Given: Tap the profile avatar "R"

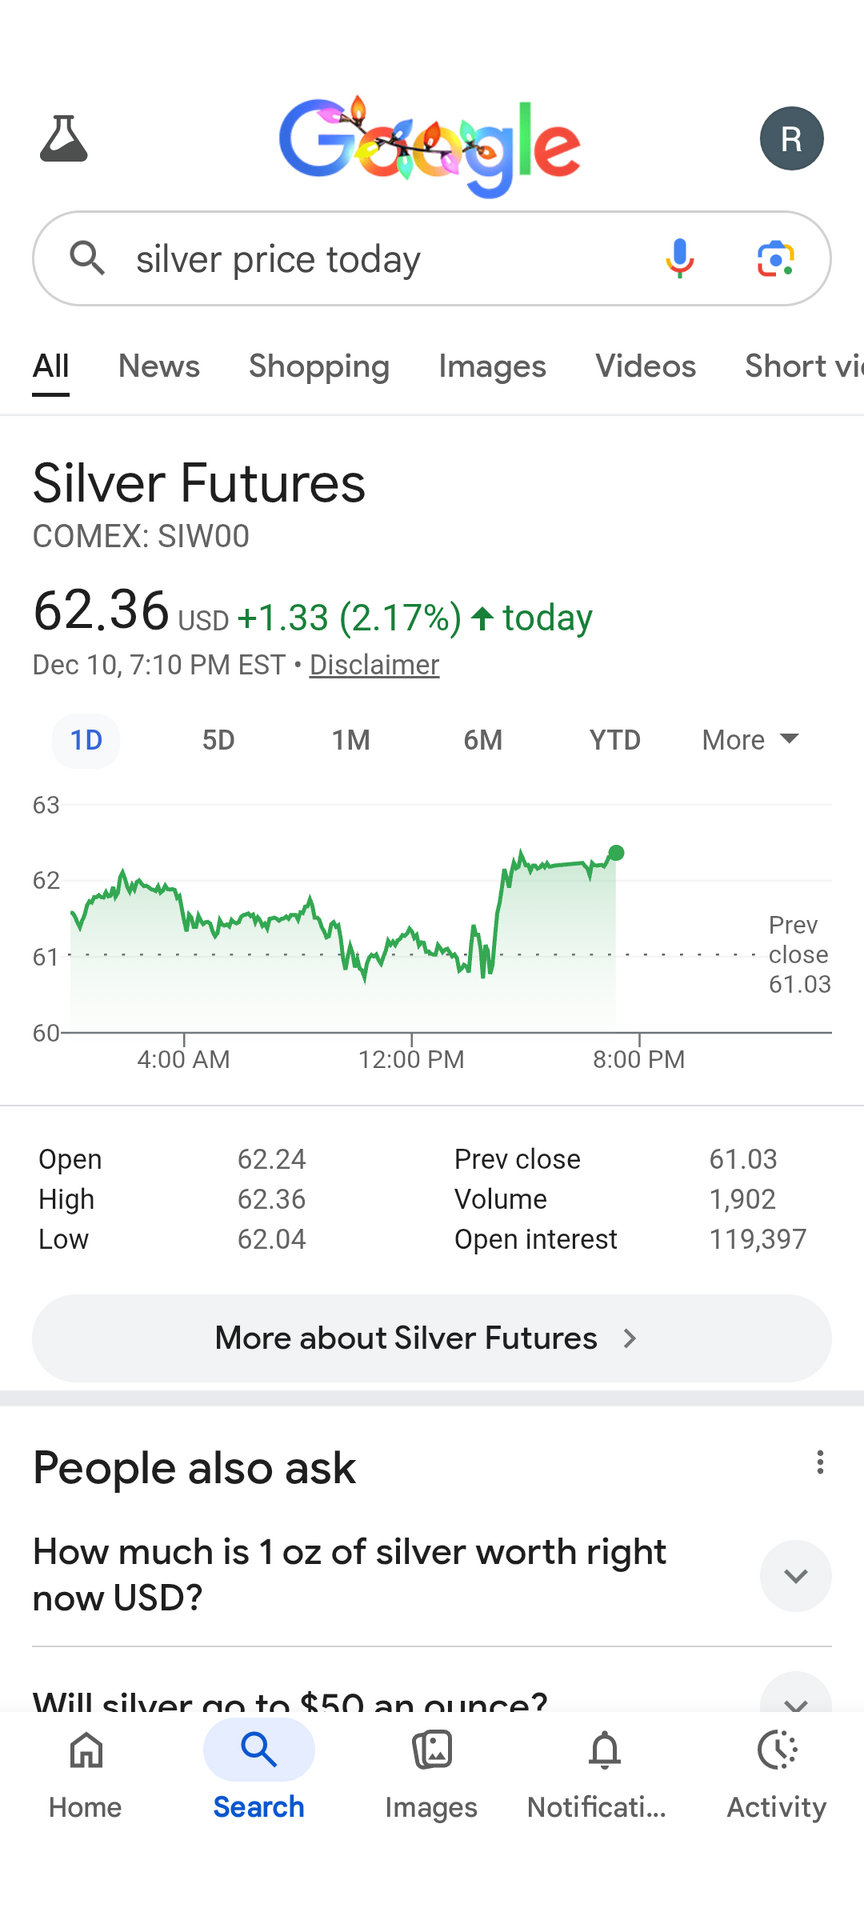Looking at the screenshot, I should [x=791, y=138].
